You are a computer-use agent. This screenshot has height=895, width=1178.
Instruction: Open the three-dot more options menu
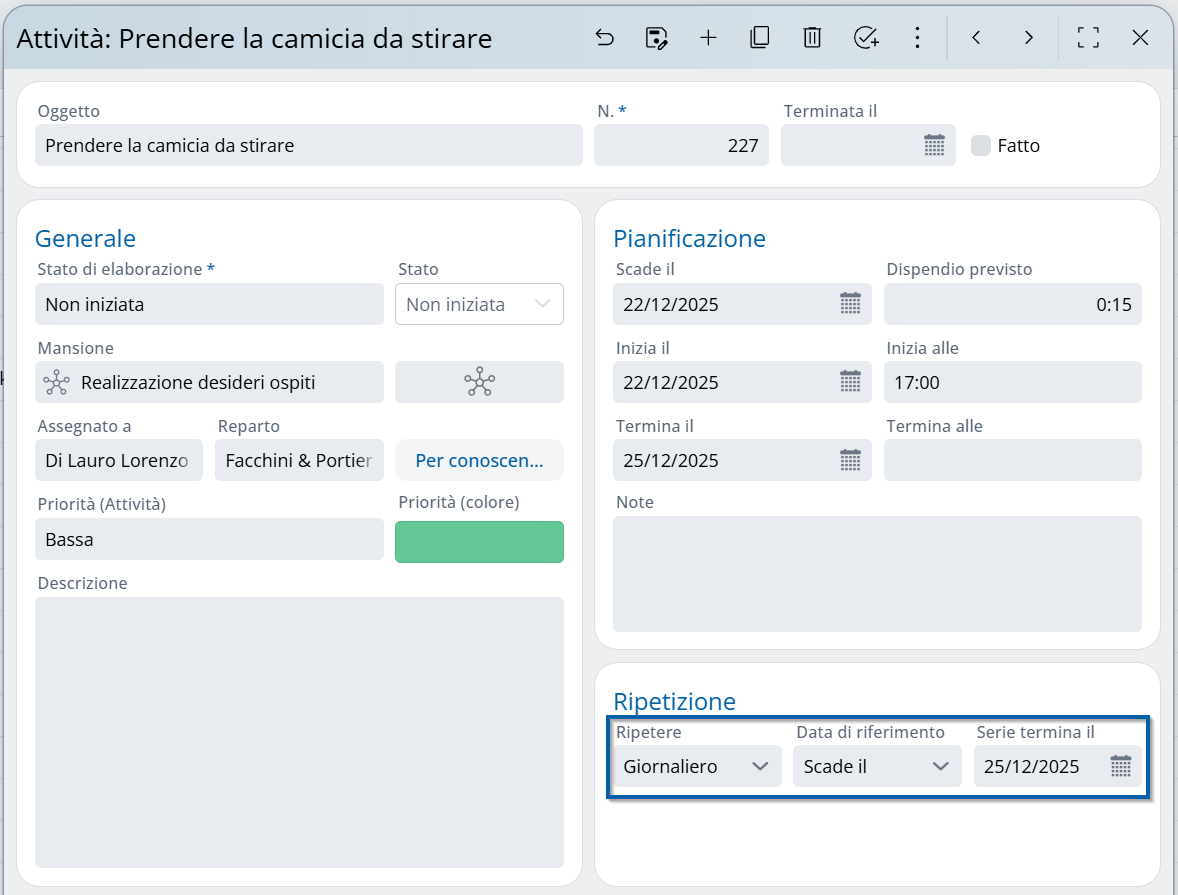tap(917, 38)
